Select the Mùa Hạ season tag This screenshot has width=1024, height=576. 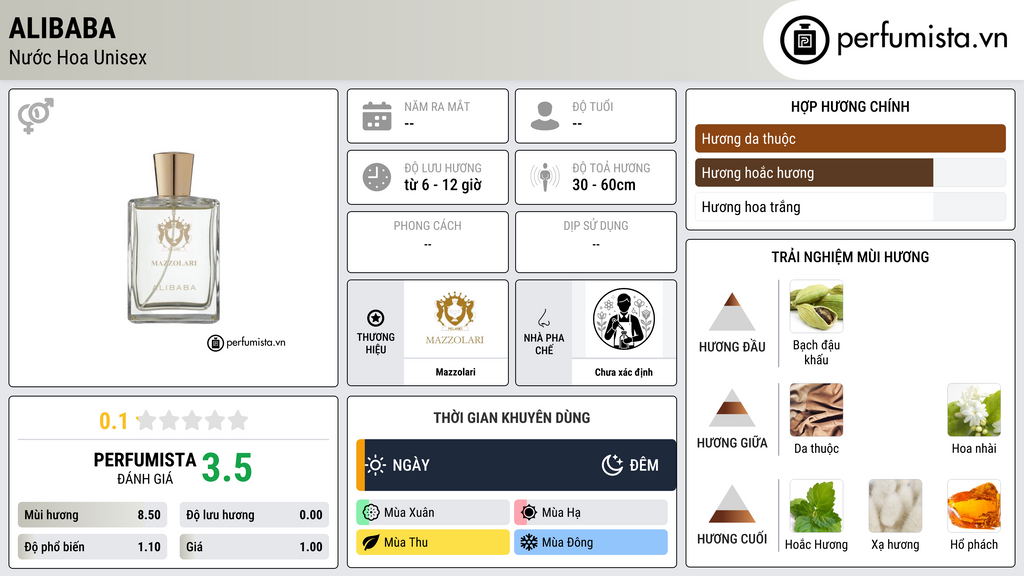[x=591, y=512]
